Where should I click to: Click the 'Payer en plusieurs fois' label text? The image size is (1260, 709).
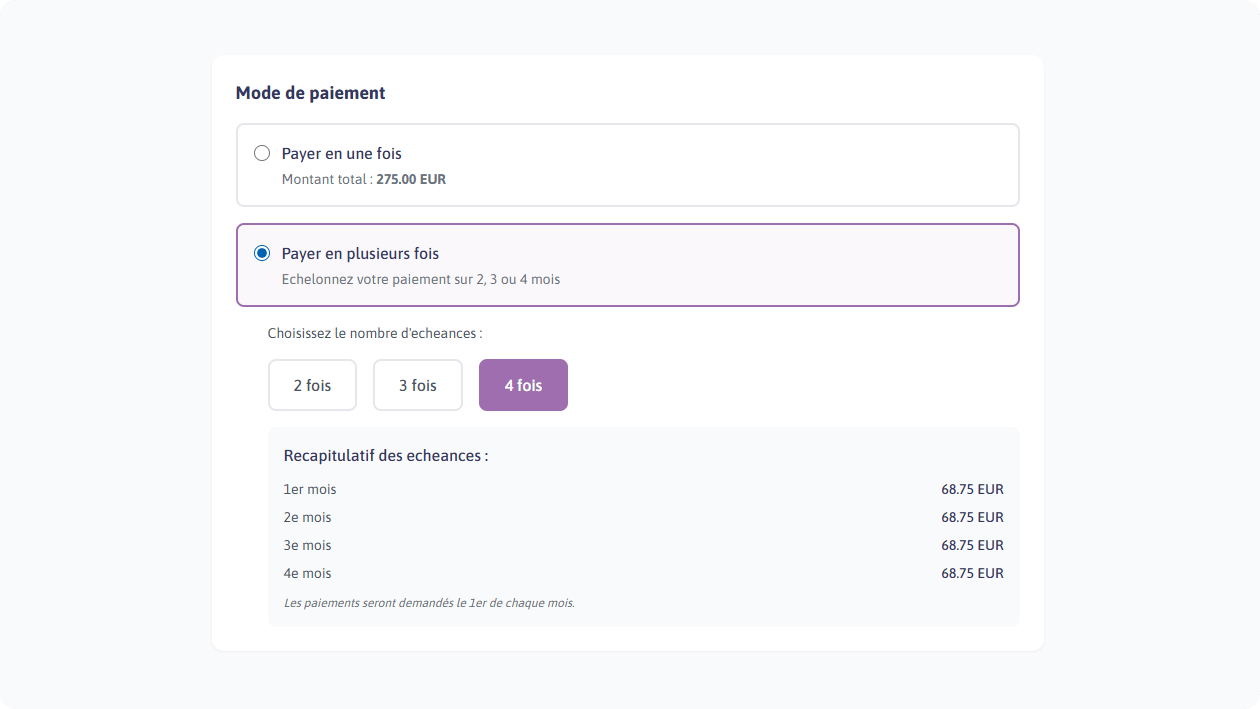360,253
